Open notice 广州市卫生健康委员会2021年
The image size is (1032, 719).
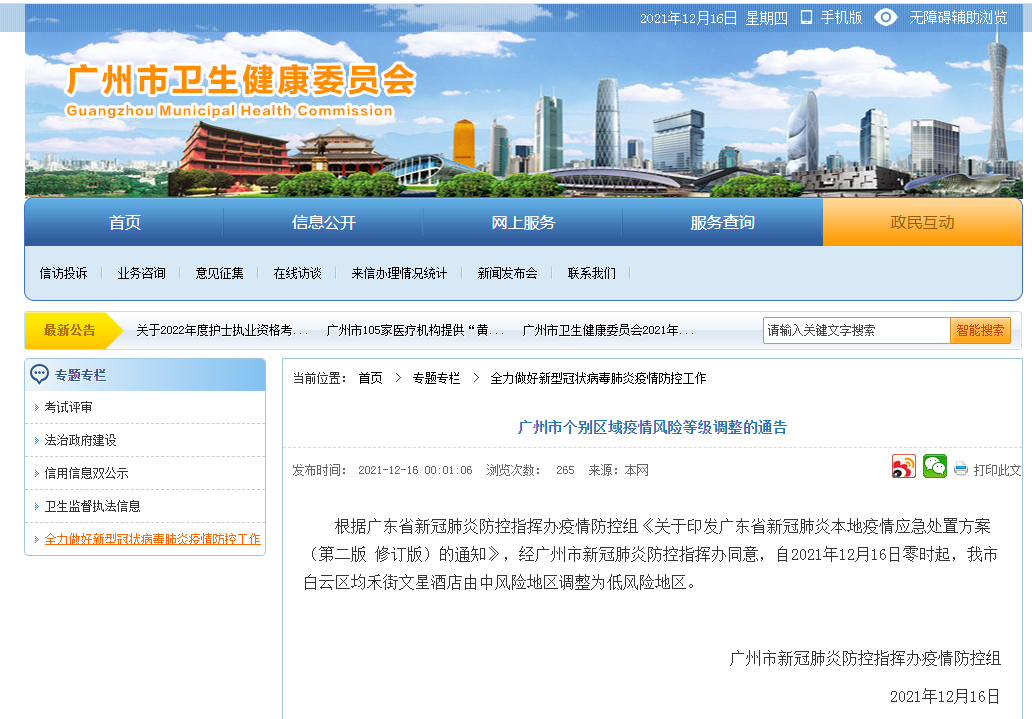pos(608,331)
